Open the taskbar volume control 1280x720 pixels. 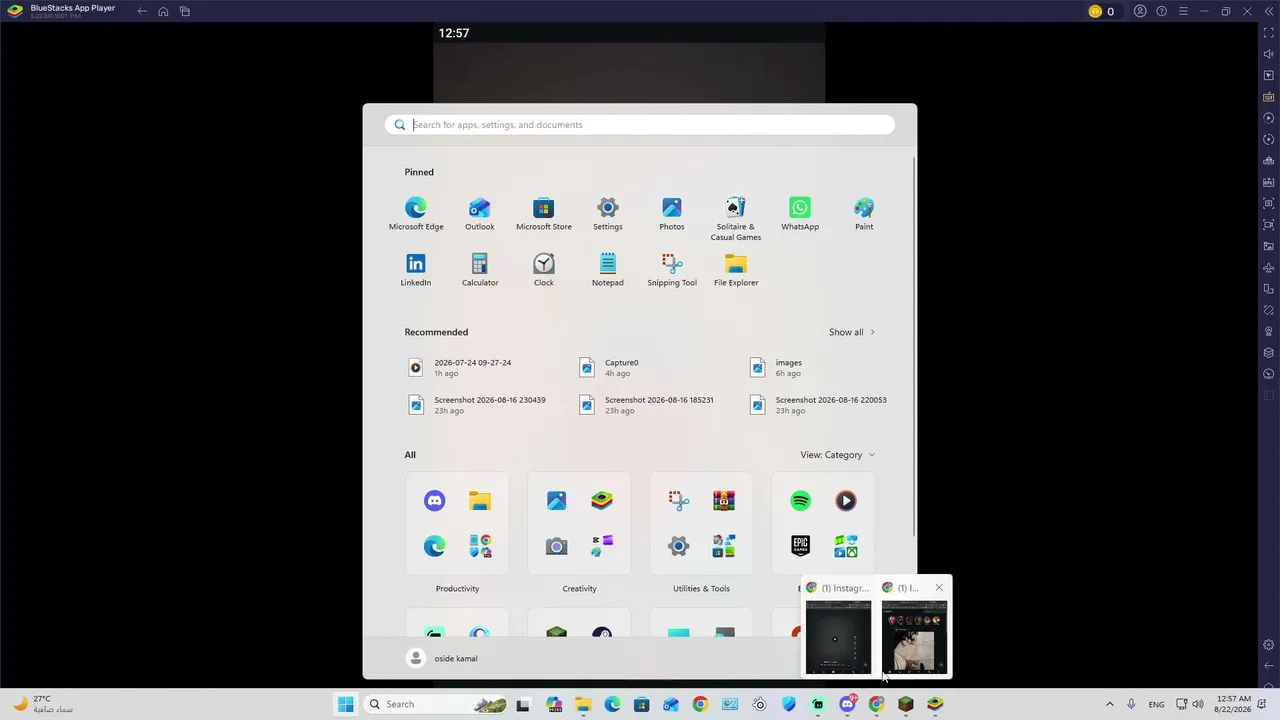pos(1198,704)
